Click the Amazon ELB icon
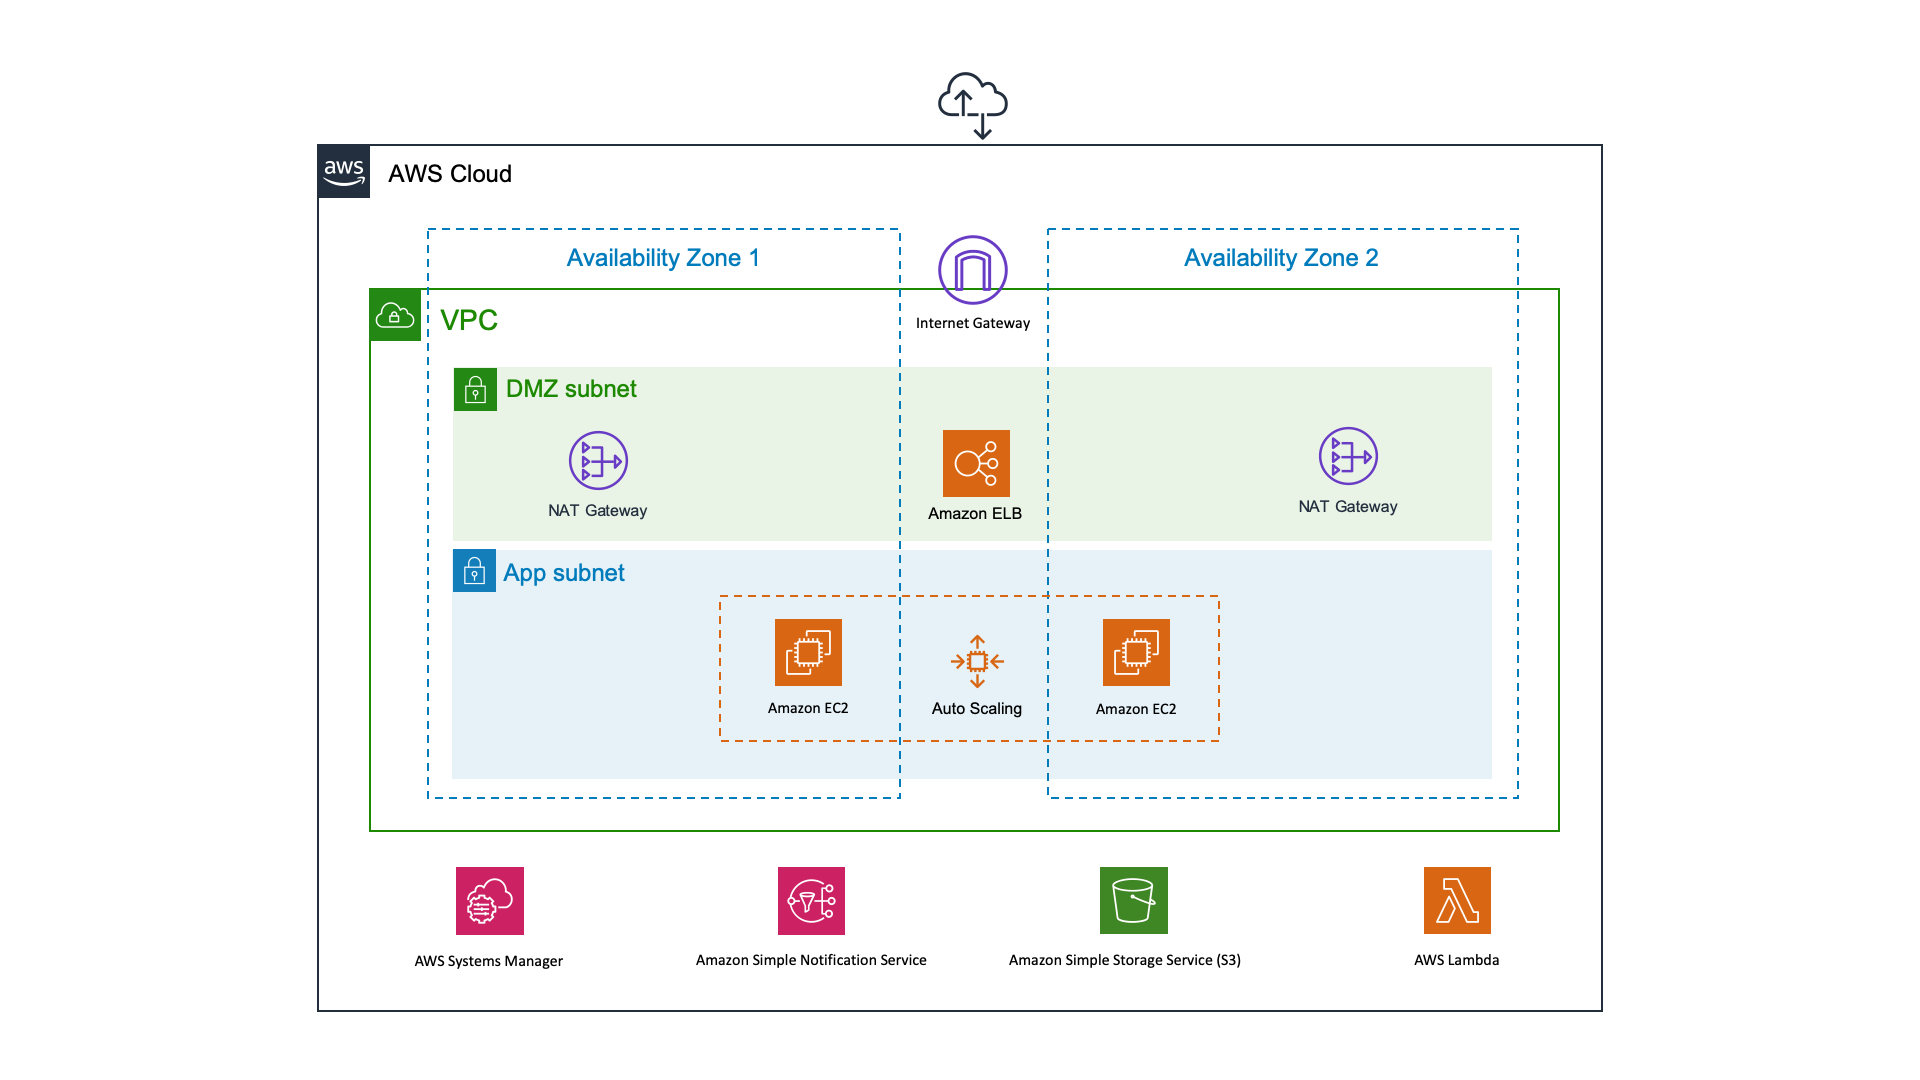The width and height of the screenshot is (1920, 1080). point(976,463)
